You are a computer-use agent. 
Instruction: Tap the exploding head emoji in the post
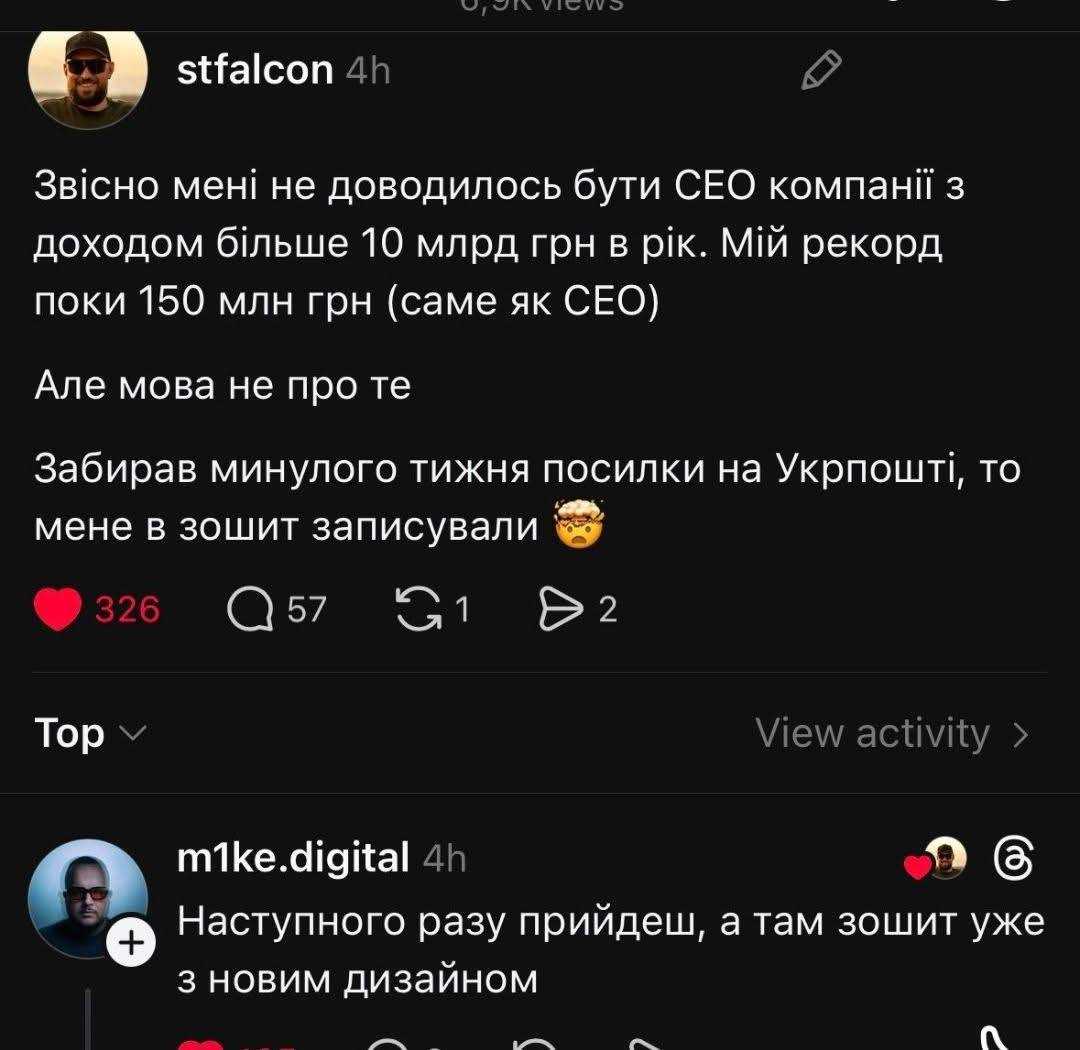[579, 527]
